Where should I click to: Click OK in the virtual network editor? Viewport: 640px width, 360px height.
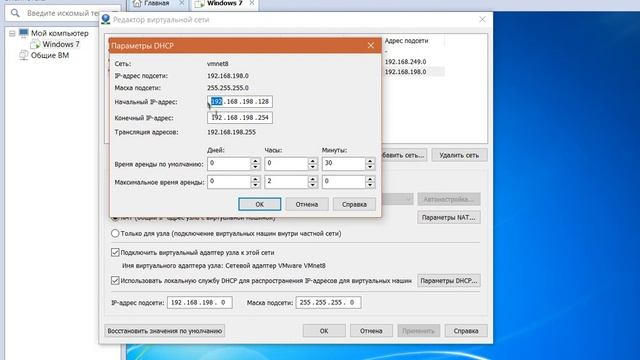(x=324, y=331)
